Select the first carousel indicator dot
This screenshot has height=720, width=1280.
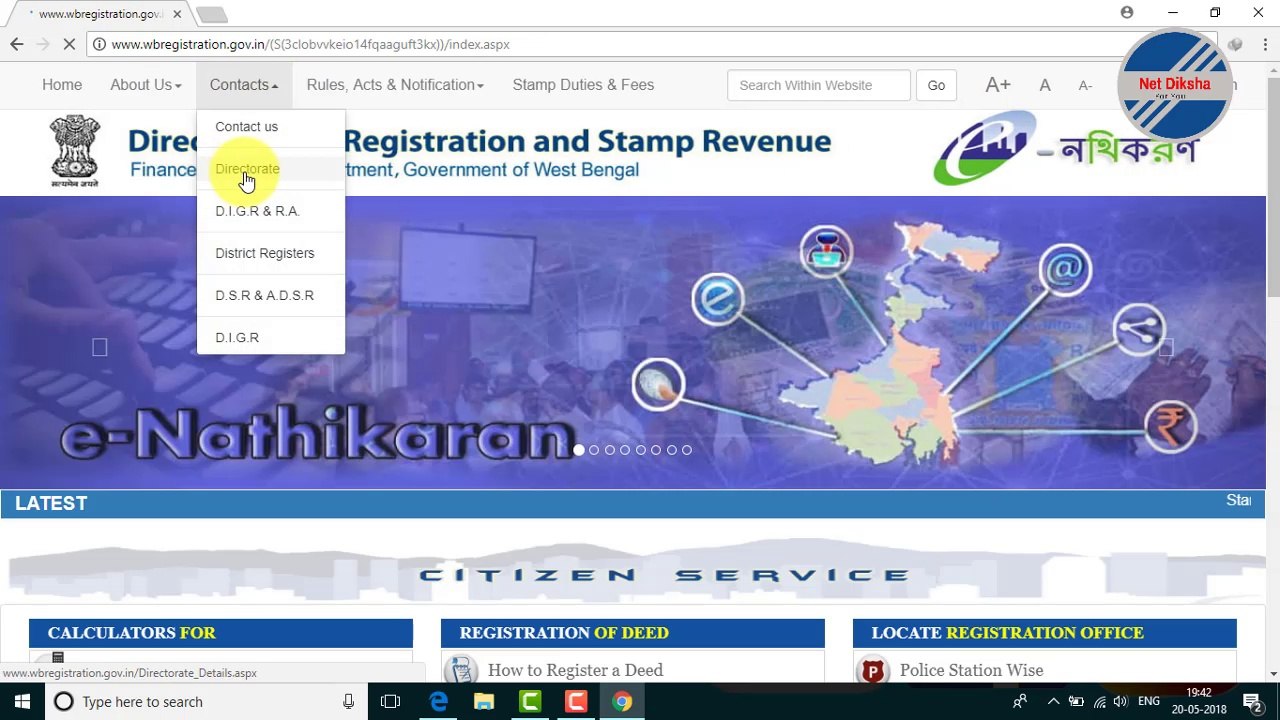click(x=579, y=450)
